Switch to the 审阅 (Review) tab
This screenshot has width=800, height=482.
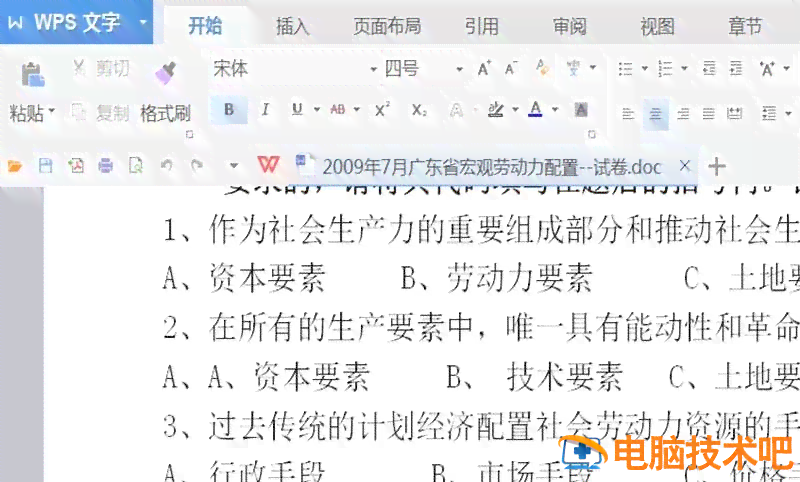click(x=570, y=27)
